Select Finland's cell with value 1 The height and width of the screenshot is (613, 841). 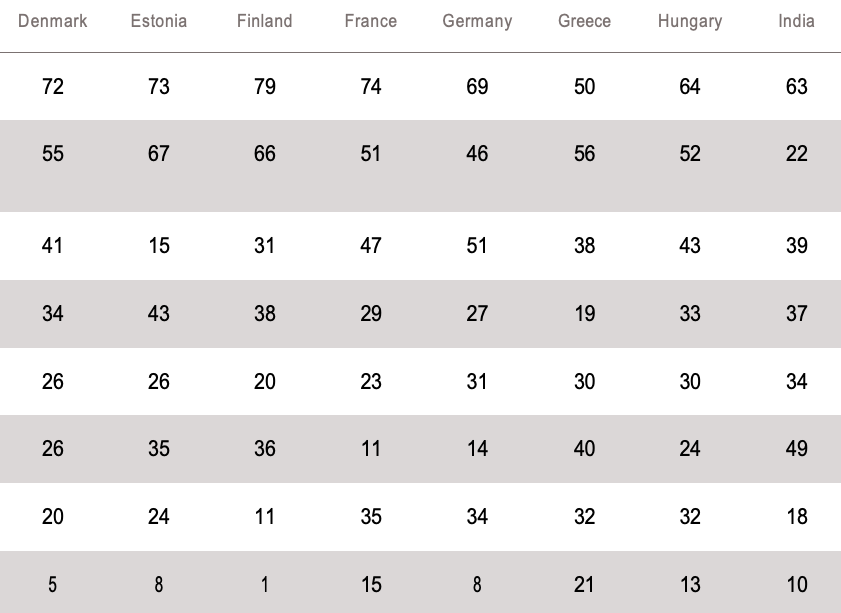(265, 585)
